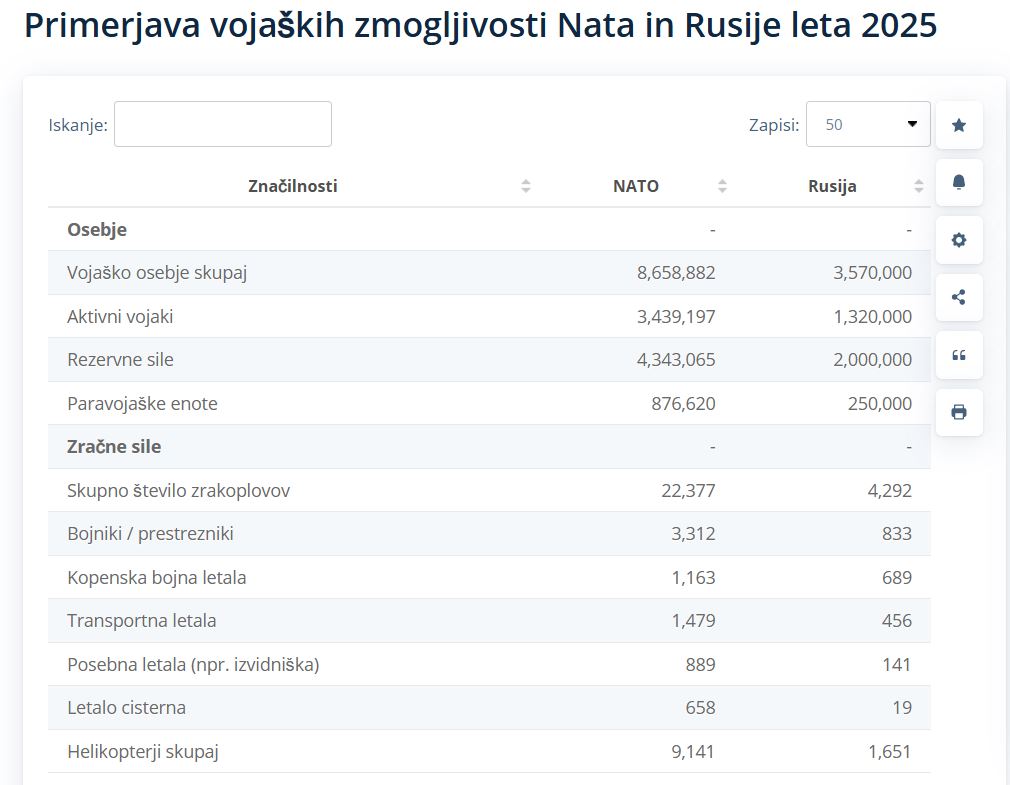Select Skupno število zrakoplovov label

tap(178, 491)
